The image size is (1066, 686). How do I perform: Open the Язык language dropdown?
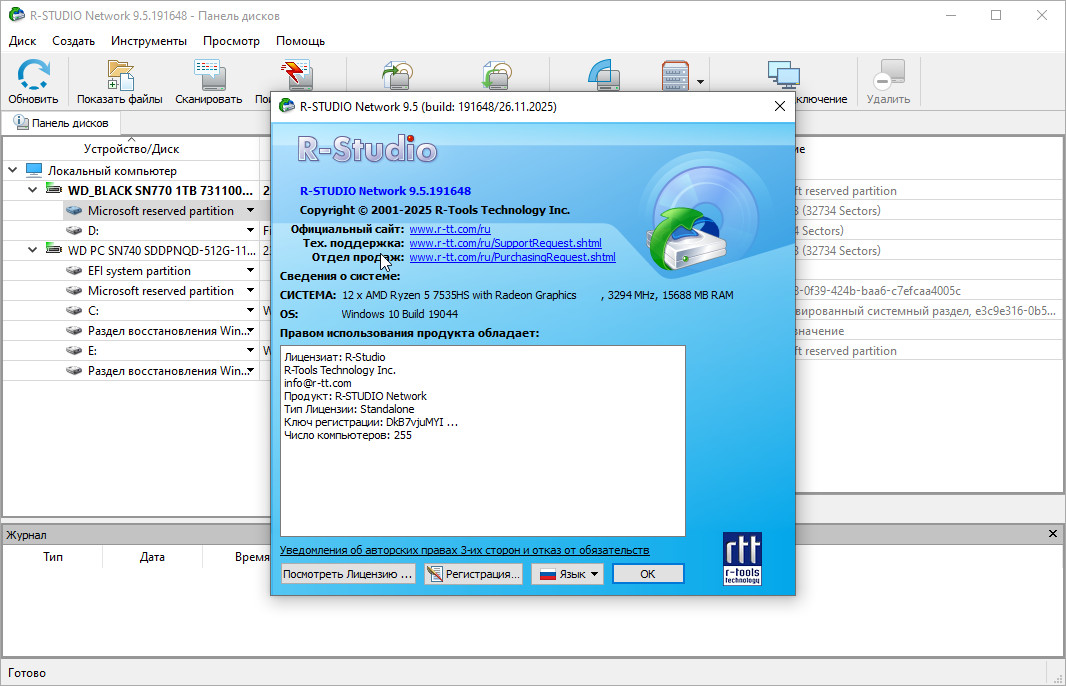click(x=567, y=574)
